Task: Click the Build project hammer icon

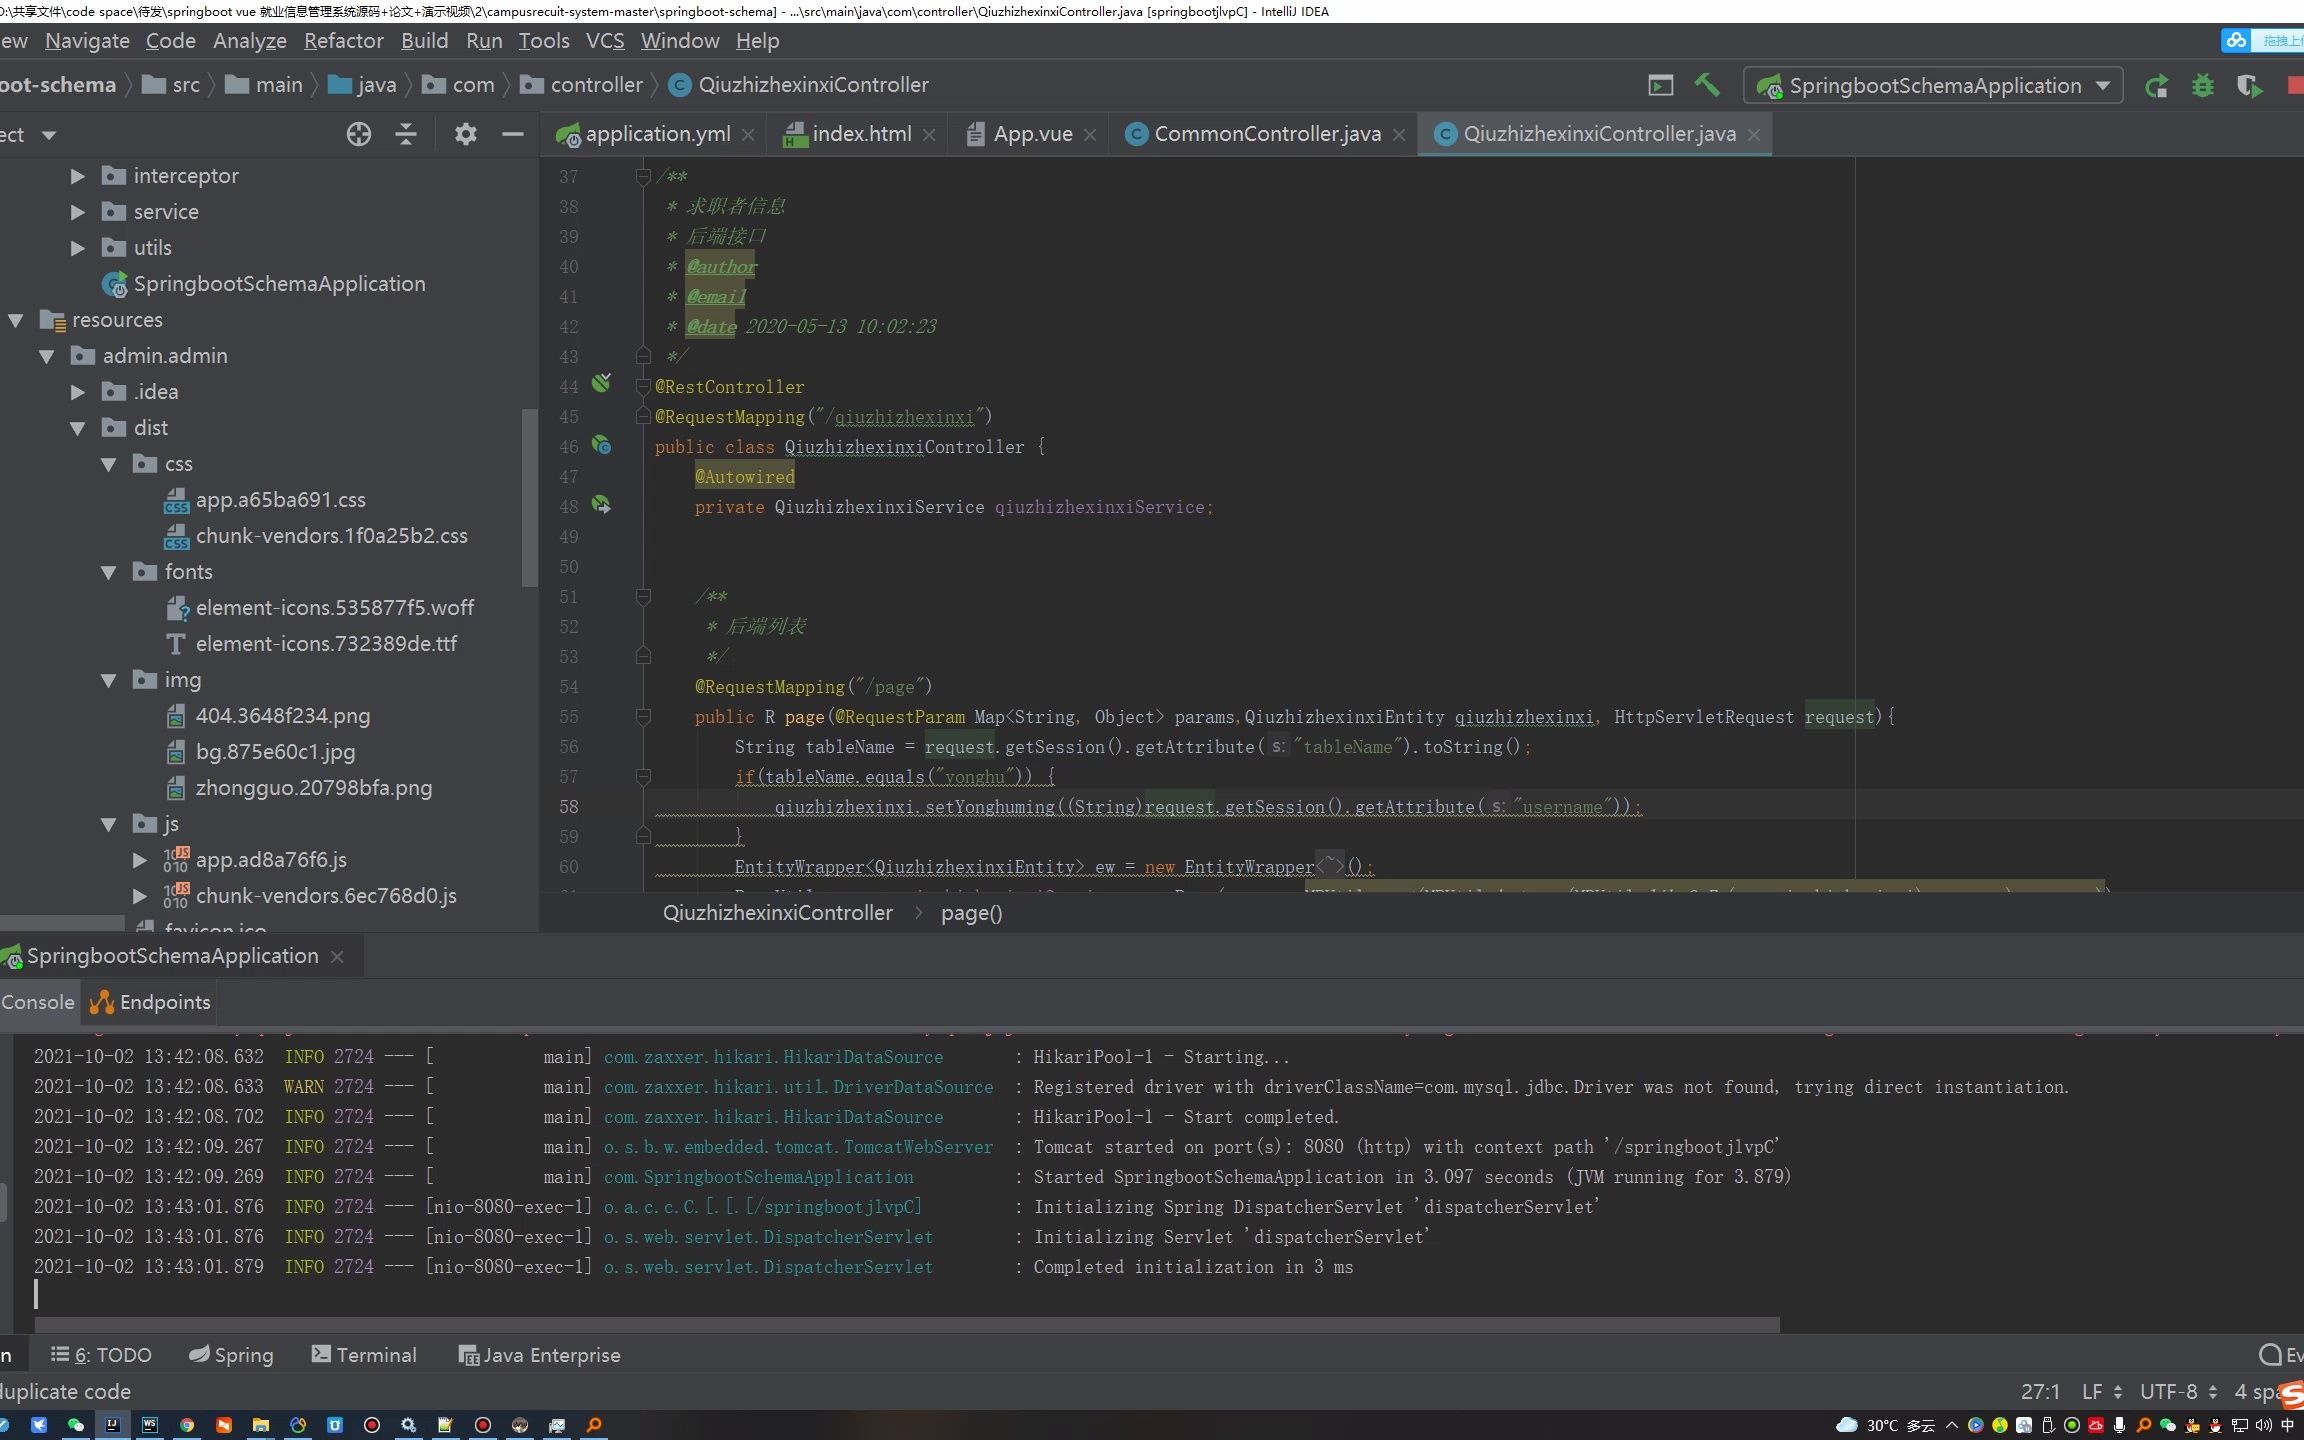Action: click(1707, 86)
